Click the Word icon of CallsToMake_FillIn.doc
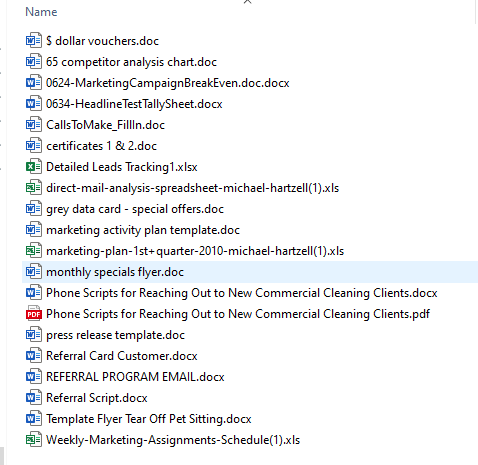This screenshot has height=465, width=478. (x=34, y=125)
